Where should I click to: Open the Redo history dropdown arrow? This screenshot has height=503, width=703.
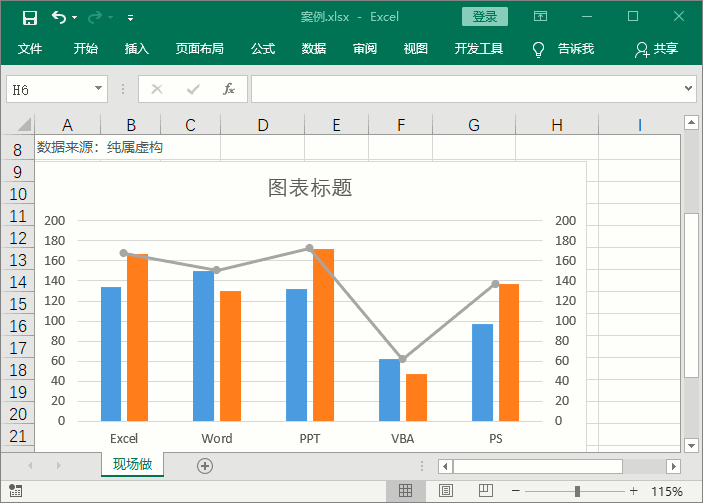tap(110, 17)
